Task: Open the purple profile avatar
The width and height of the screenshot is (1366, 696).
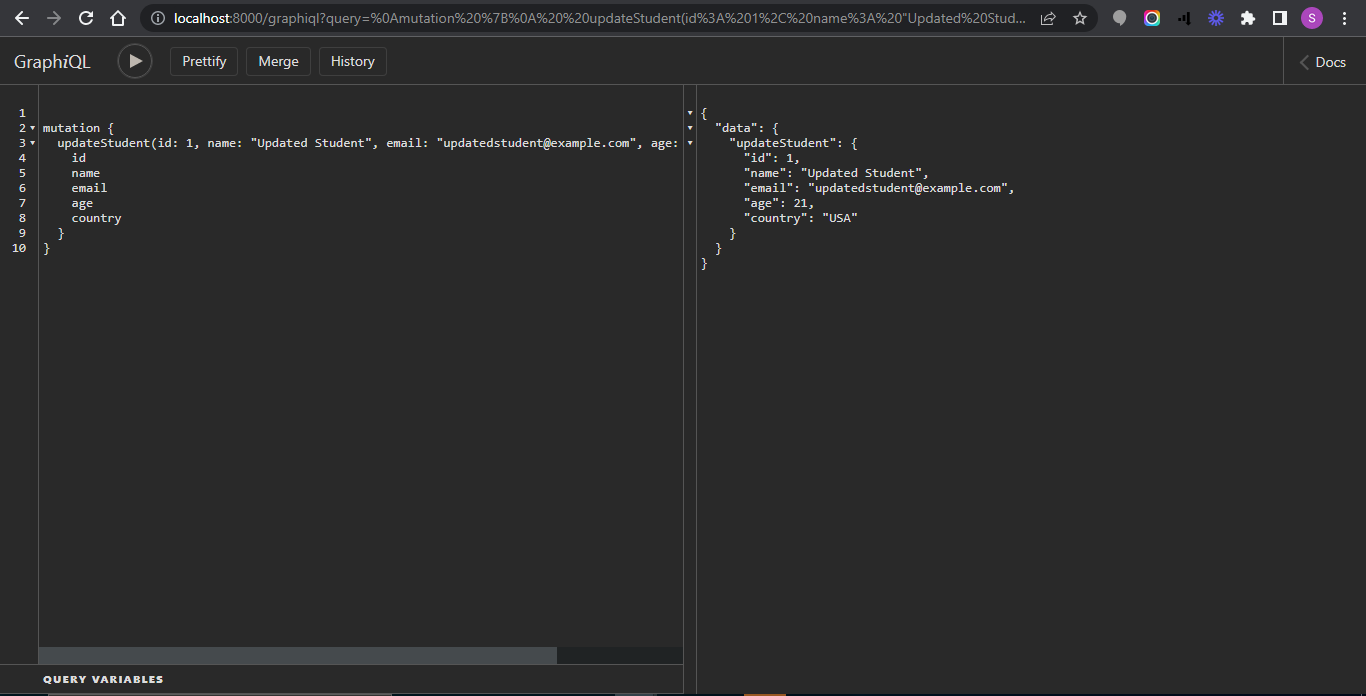Action: (1311, 18)
